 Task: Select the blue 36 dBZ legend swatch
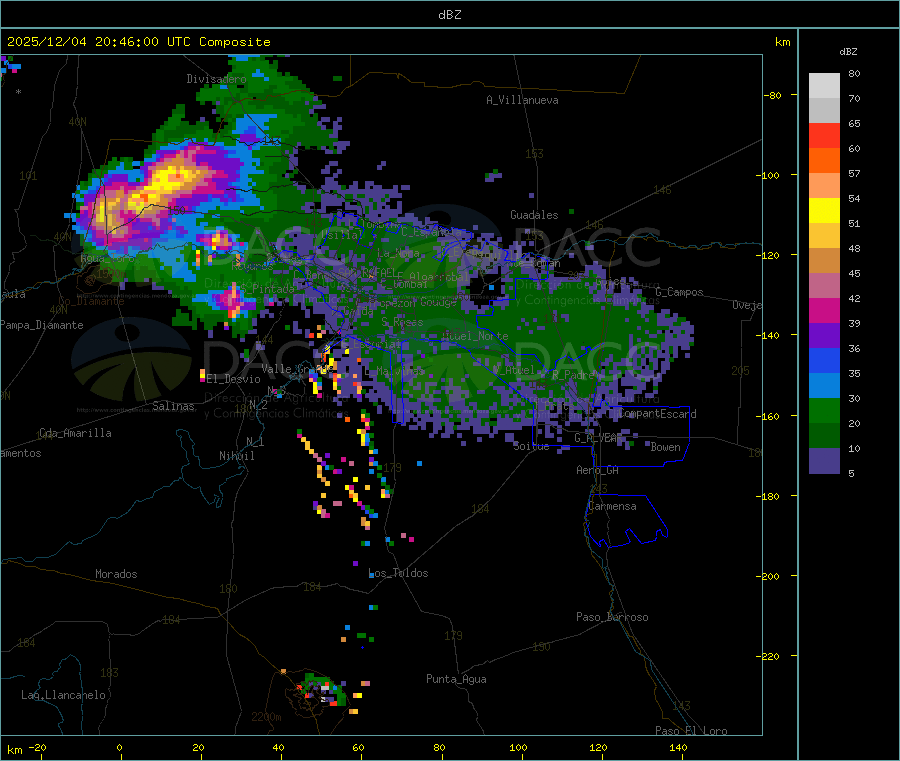click(824, 360)
